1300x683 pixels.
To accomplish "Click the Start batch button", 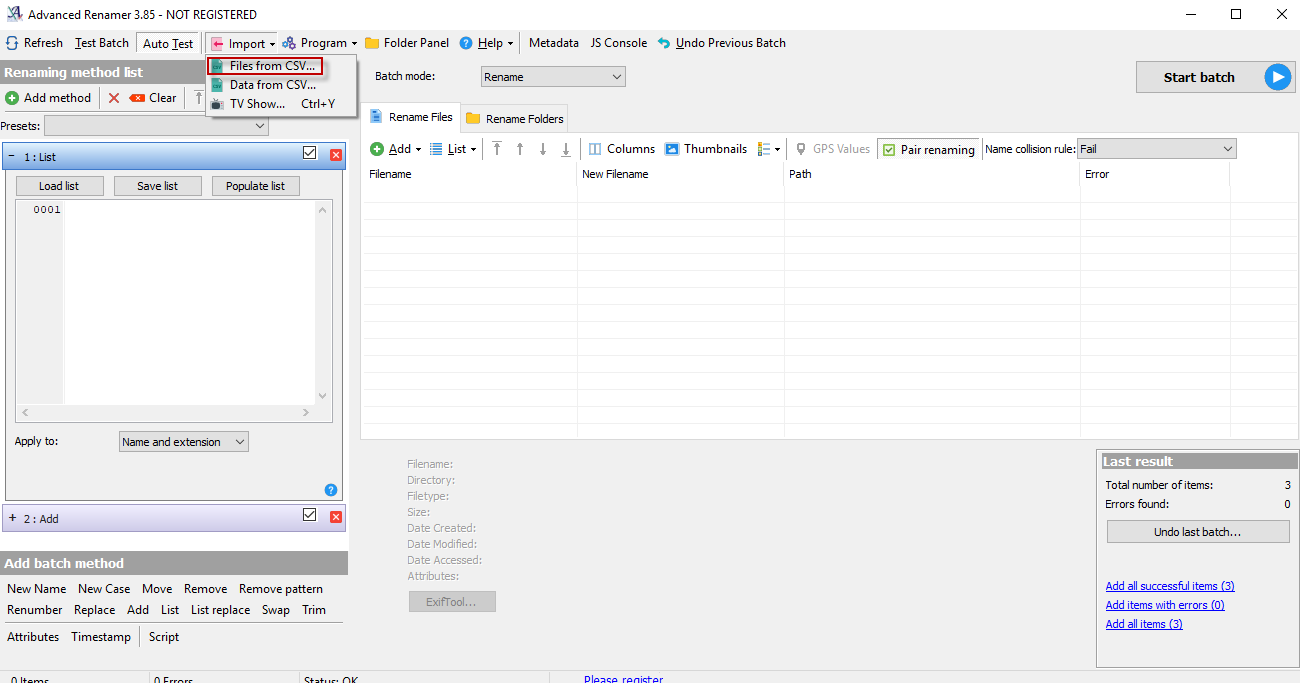I will [x=1216, y=77].
